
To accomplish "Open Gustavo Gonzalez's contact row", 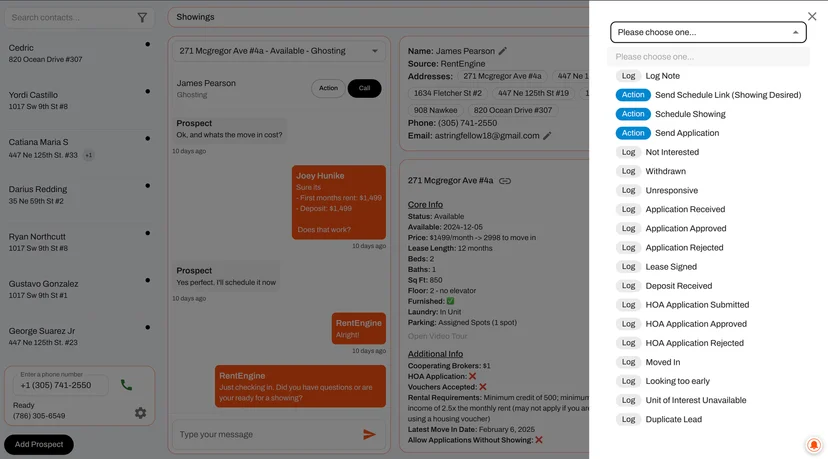I will [x=79, y=289].
